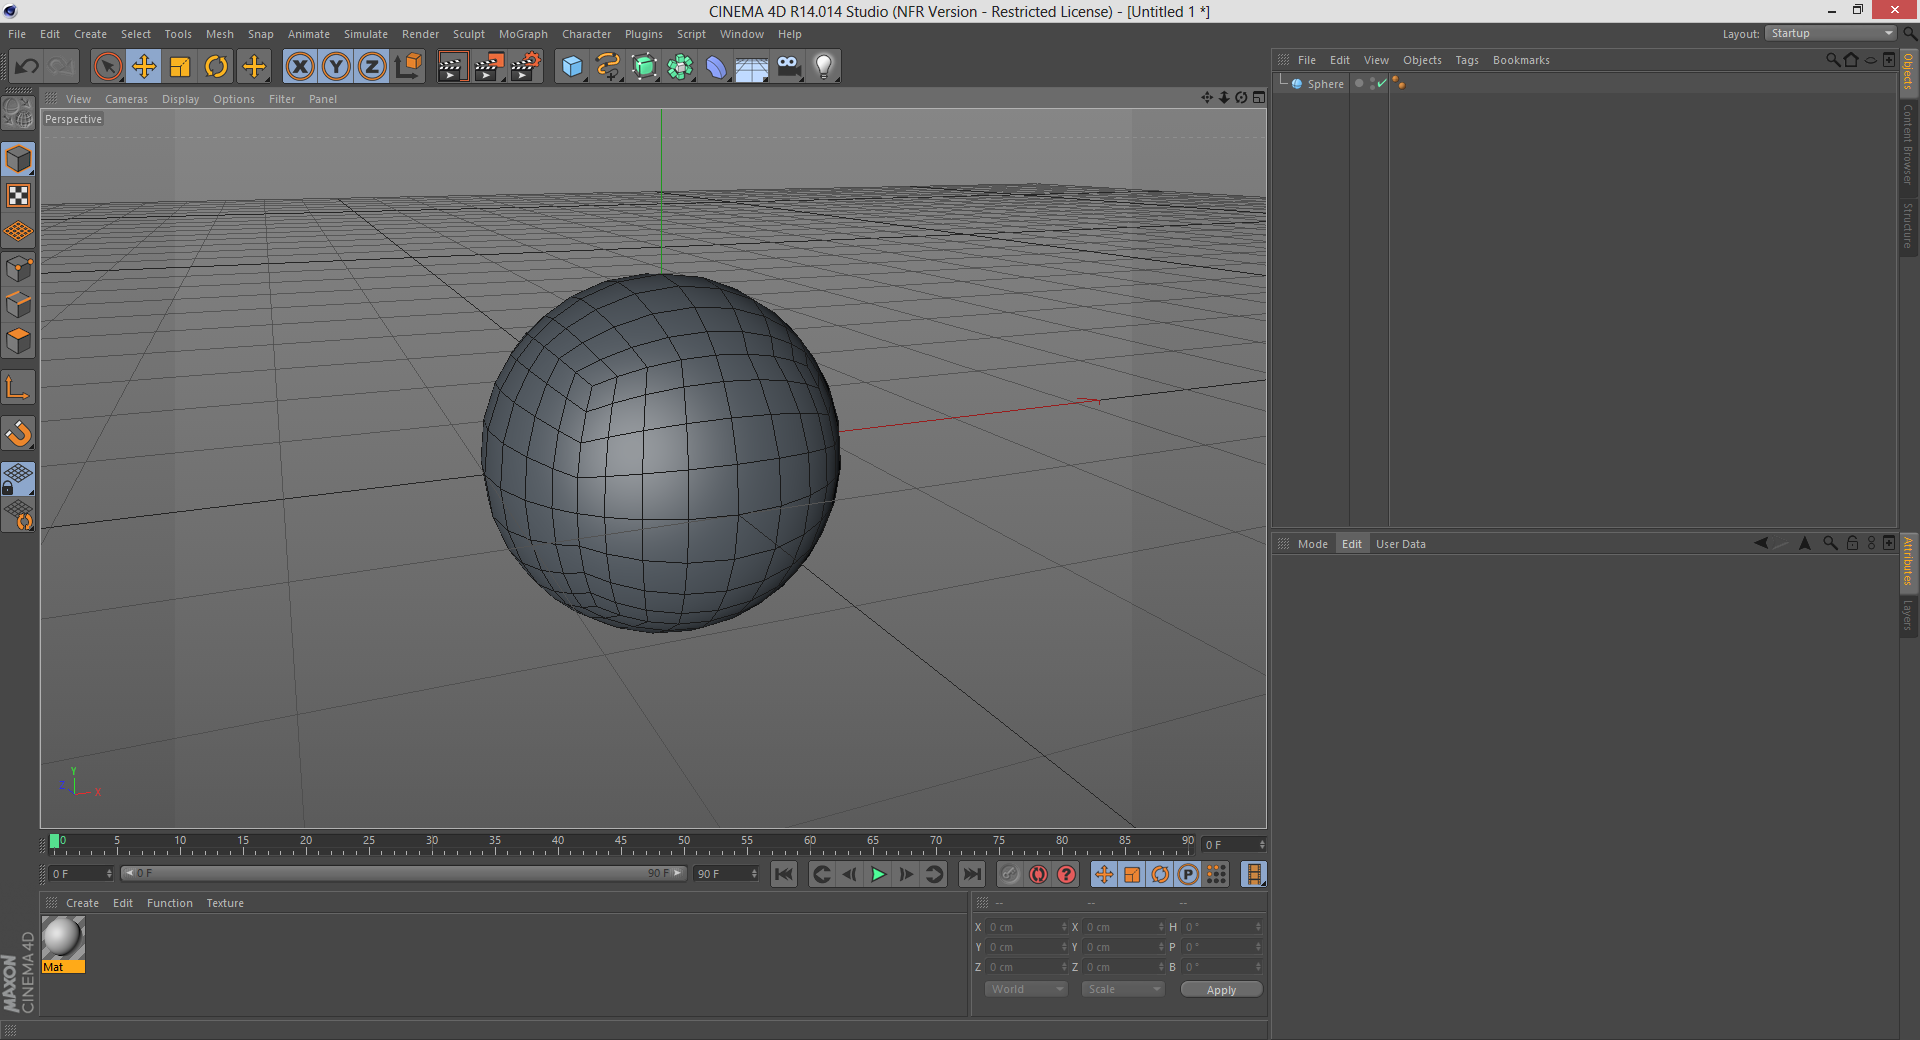The height and width of the screenshot is (1040, 1920).
Task: Select the Live Selection tool
Action: (x=107, y=66)
